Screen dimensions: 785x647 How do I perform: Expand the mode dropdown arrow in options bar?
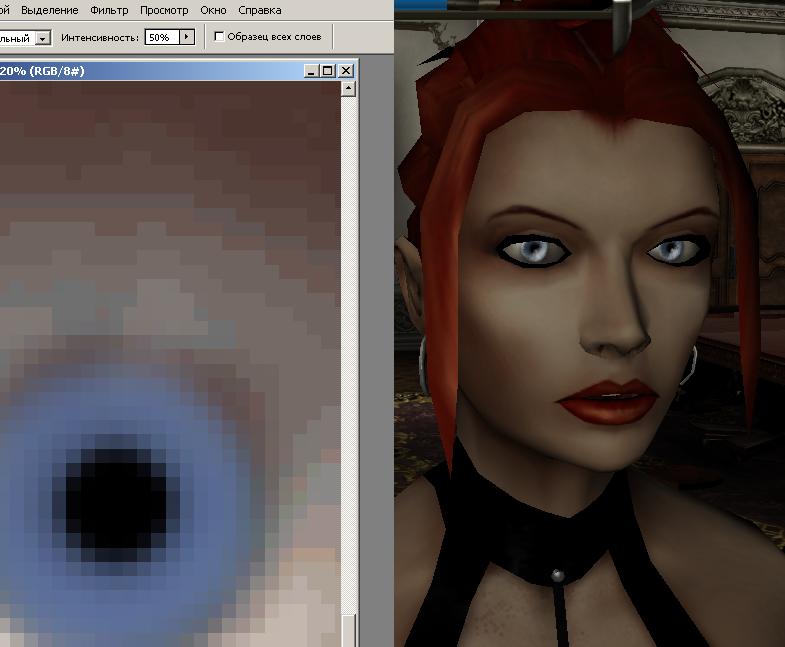[43, 38]
